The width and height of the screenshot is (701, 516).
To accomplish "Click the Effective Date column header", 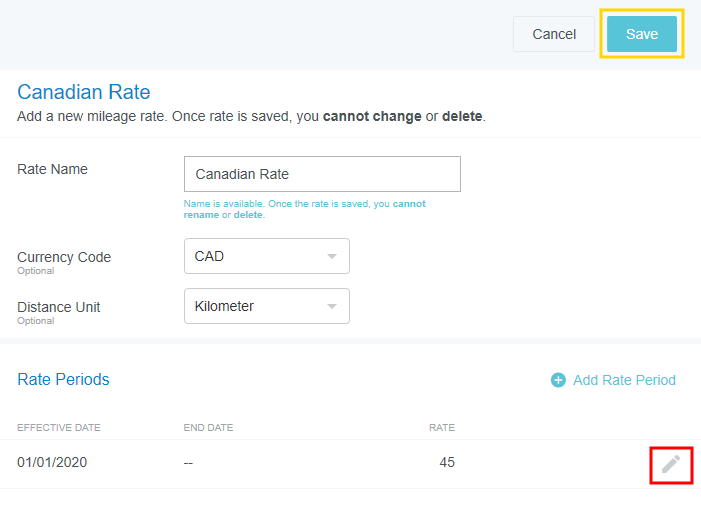I will [59, 428].
